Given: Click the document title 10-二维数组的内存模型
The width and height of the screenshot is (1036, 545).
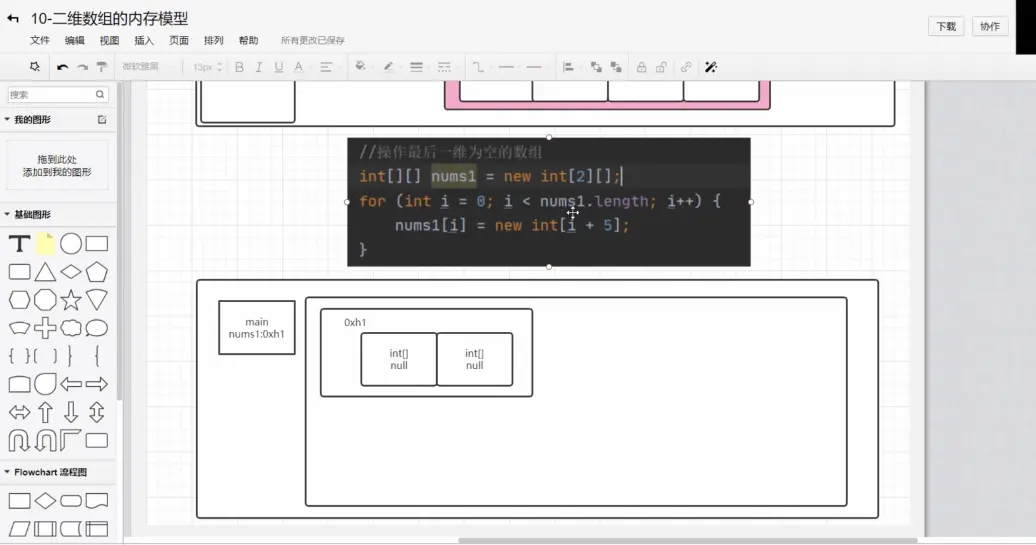Looking at the screenshot, I should click(x=110, y=18).
